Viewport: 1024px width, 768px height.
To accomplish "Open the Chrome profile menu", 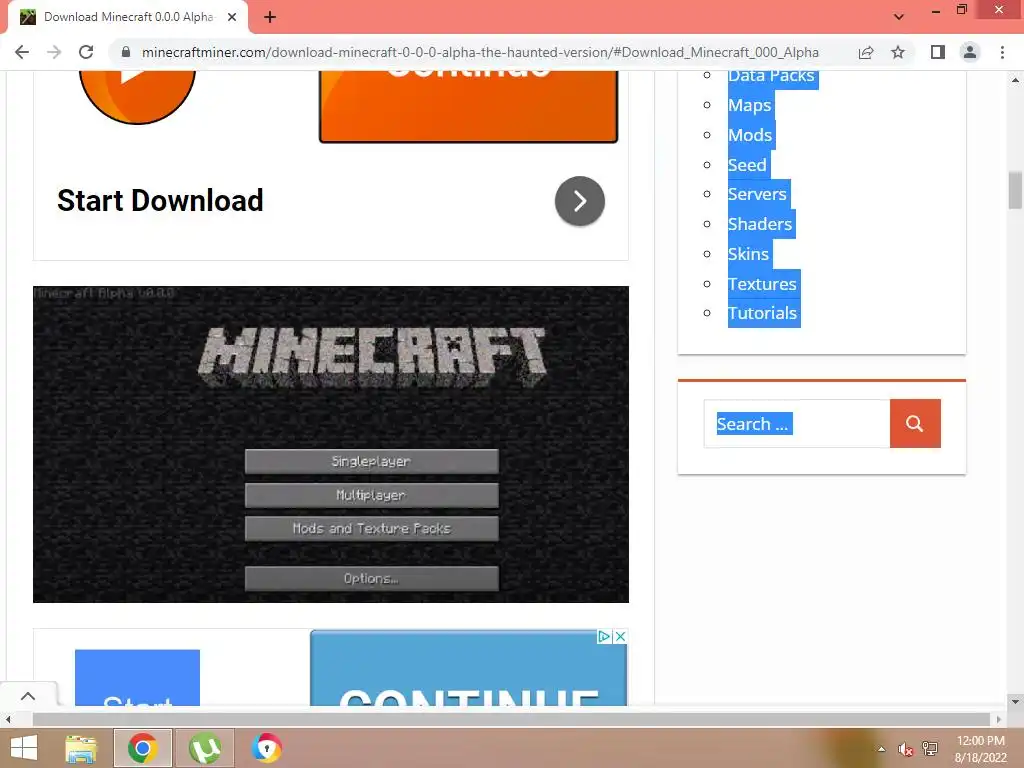I will [970, 52].
